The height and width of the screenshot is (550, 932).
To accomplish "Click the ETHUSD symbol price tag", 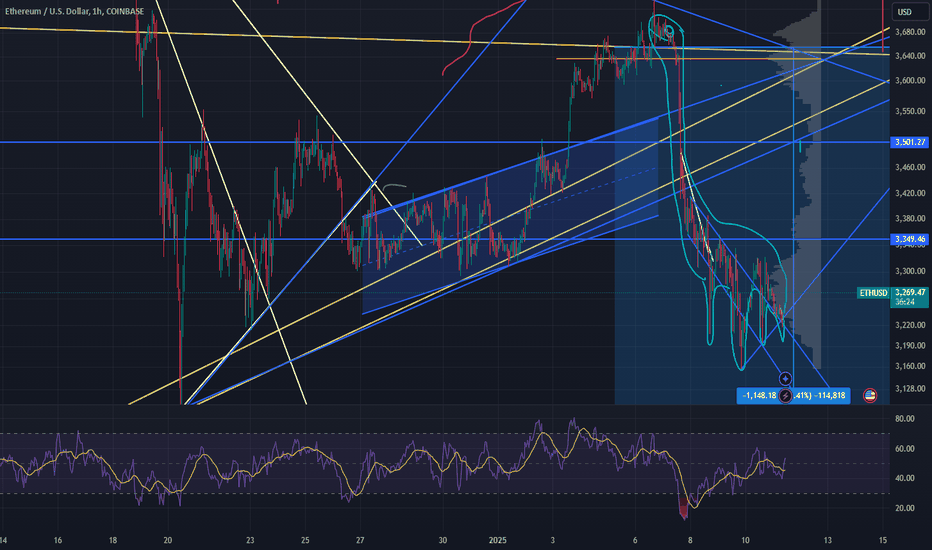I will pyautogui.click(x=873, y=293).
